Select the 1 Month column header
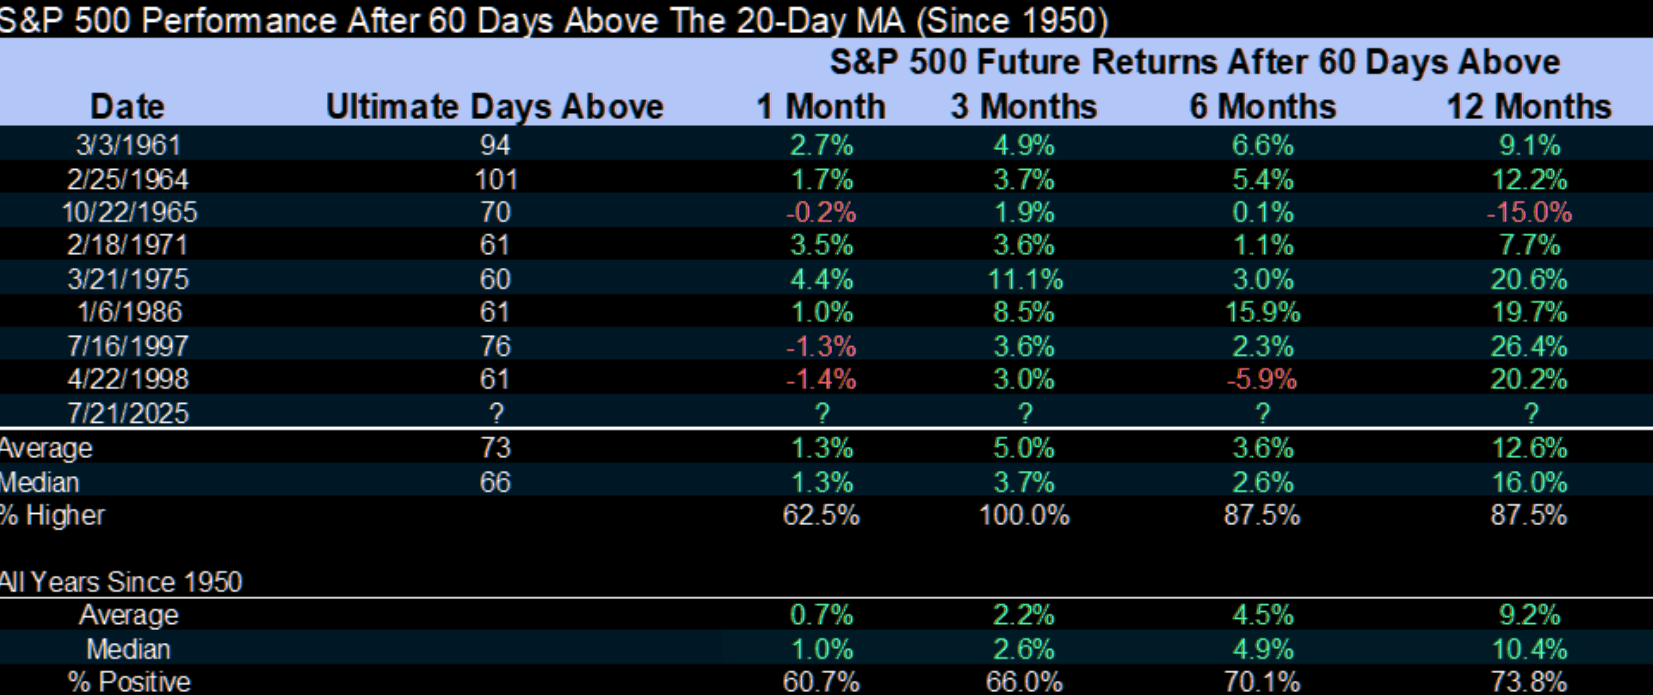Viewport: 1653px width, 695px height. coord(820,106)
